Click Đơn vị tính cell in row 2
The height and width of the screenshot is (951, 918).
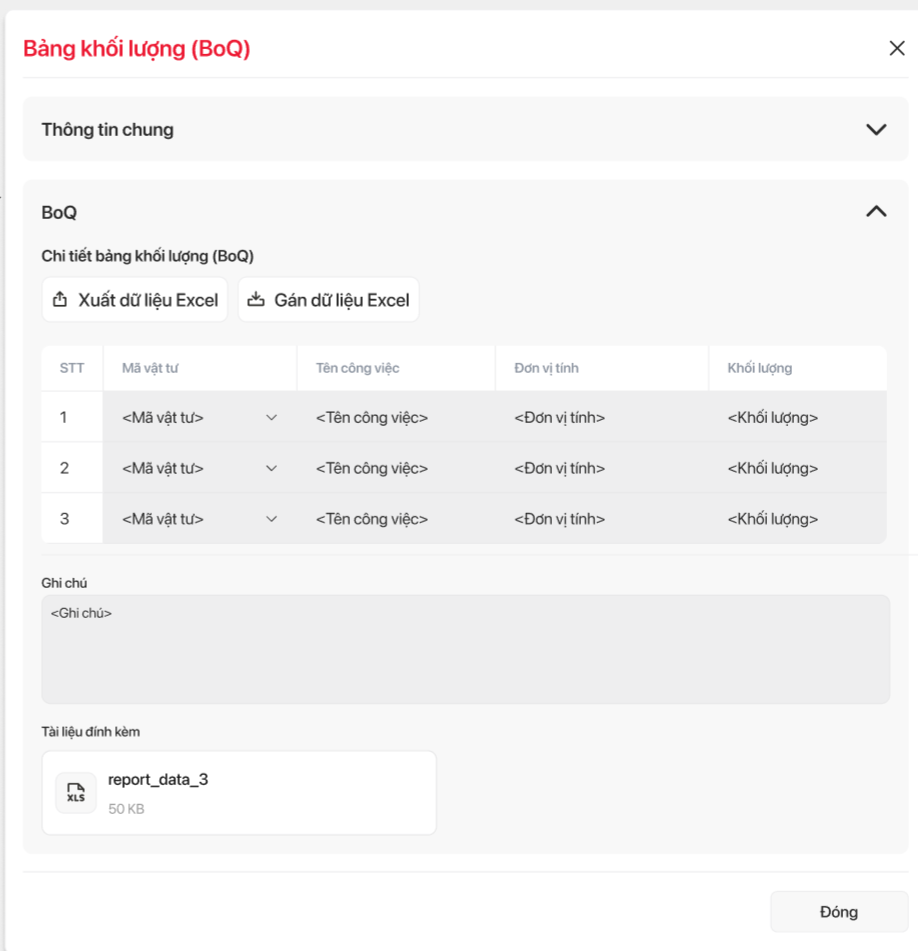(560, 468)
